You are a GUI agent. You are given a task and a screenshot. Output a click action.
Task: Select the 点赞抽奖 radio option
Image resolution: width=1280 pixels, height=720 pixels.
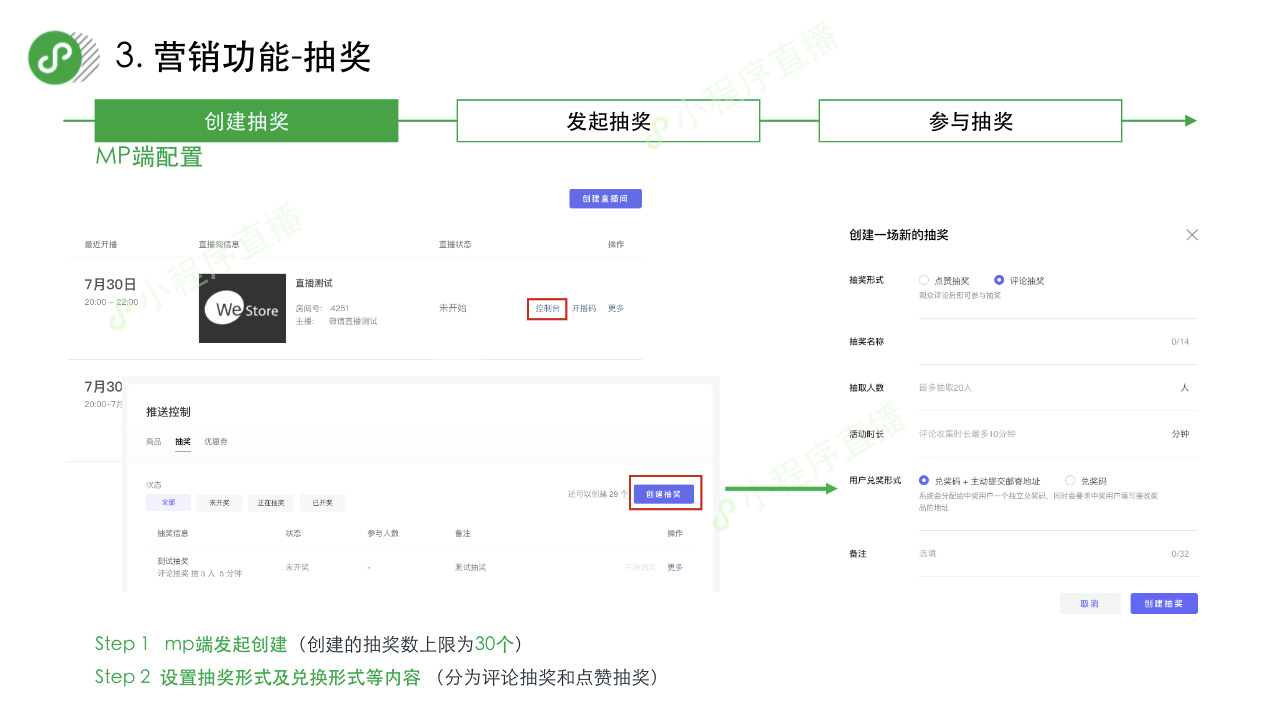click(x=924, y=281)
